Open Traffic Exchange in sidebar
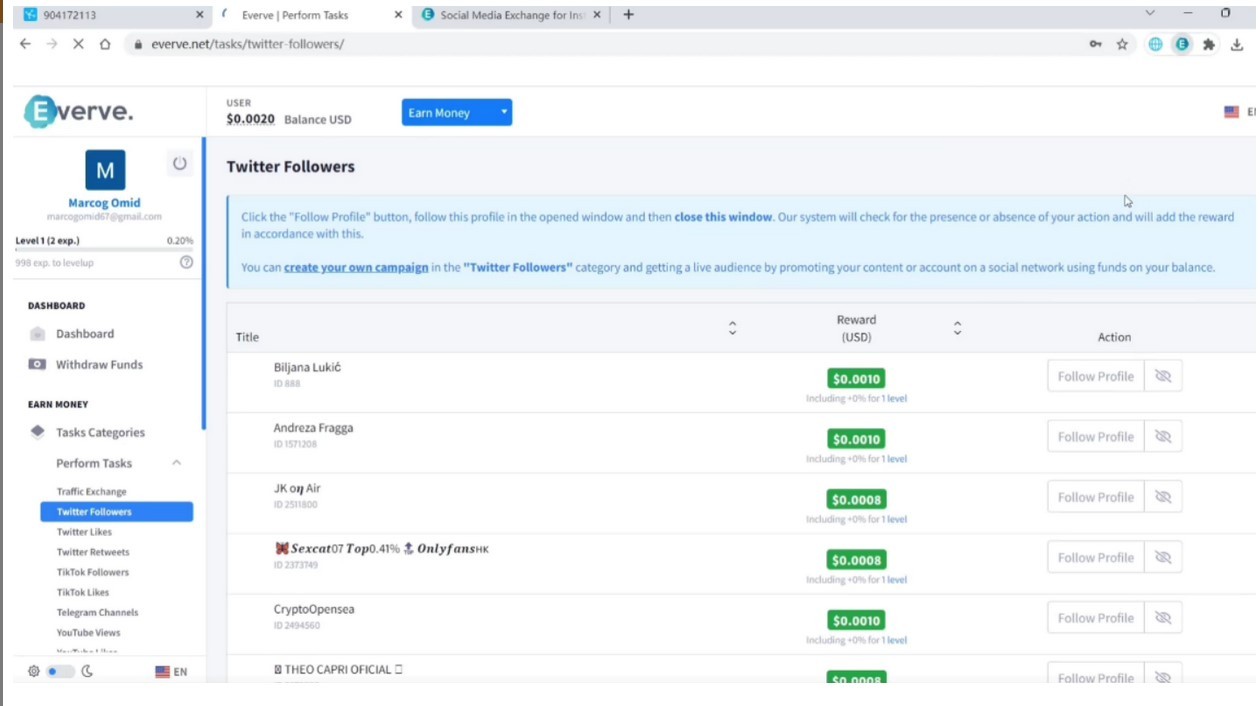Image resolution: width=1259 pixels, height=706 pixels. tap(92, 492)
